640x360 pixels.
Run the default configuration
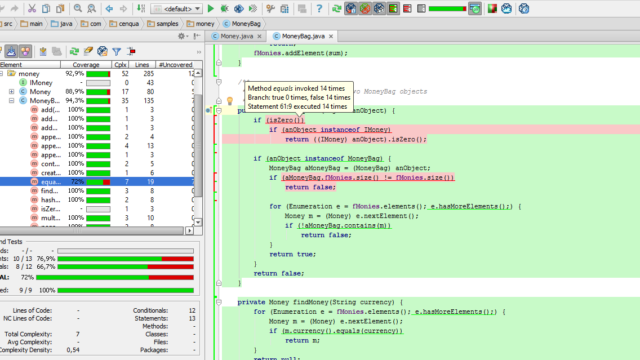[x=211, y=9]
